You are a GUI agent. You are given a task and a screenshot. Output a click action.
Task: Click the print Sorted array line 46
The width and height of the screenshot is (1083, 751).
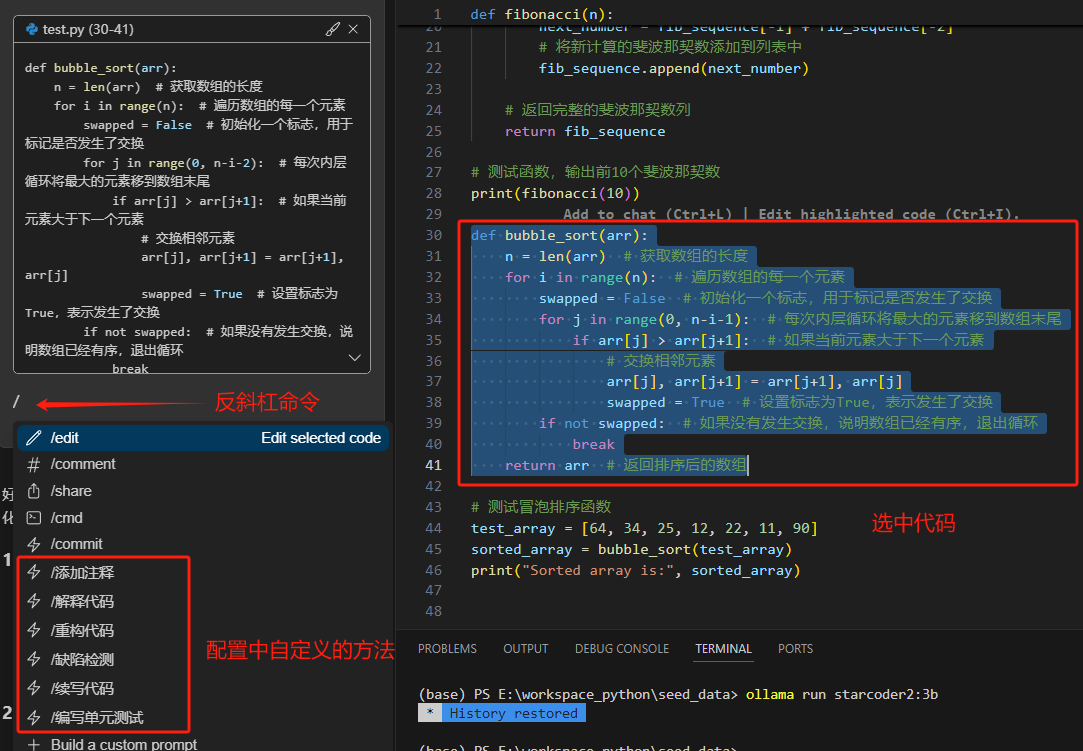pos(635,571)
